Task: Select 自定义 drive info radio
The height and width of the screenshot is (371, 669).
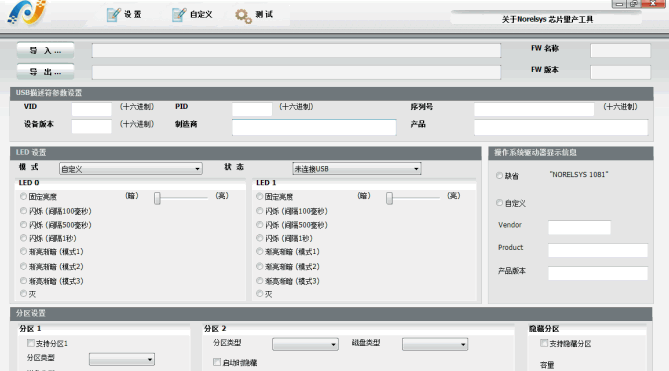Action: (x=499, y=203)
